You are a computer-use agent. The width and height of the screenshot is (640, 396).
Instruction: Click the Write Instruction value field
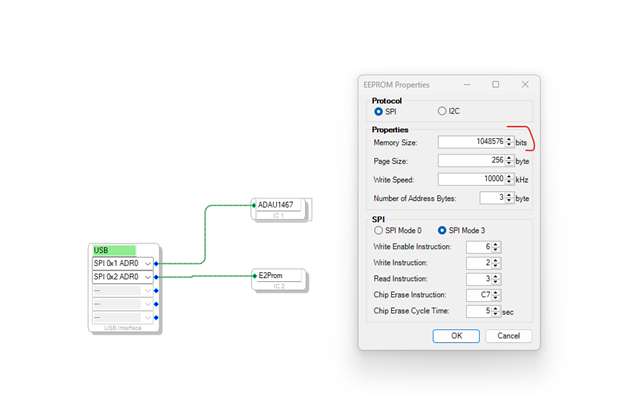point(479,263)
